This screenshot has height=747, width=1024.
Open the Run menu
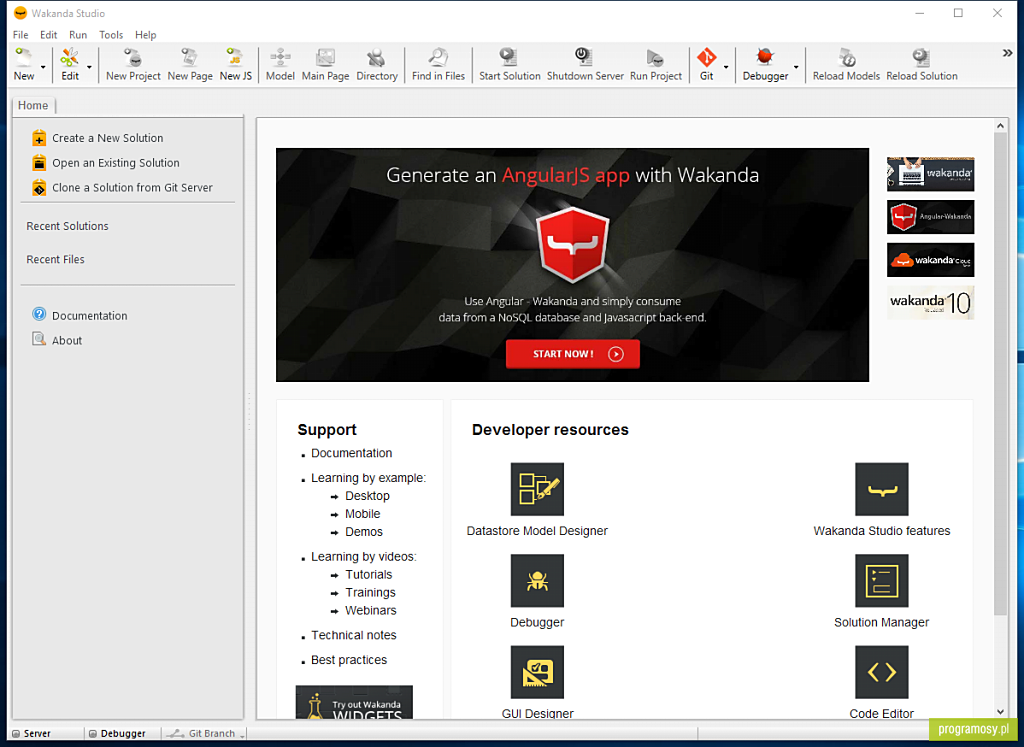coord(78,35)
